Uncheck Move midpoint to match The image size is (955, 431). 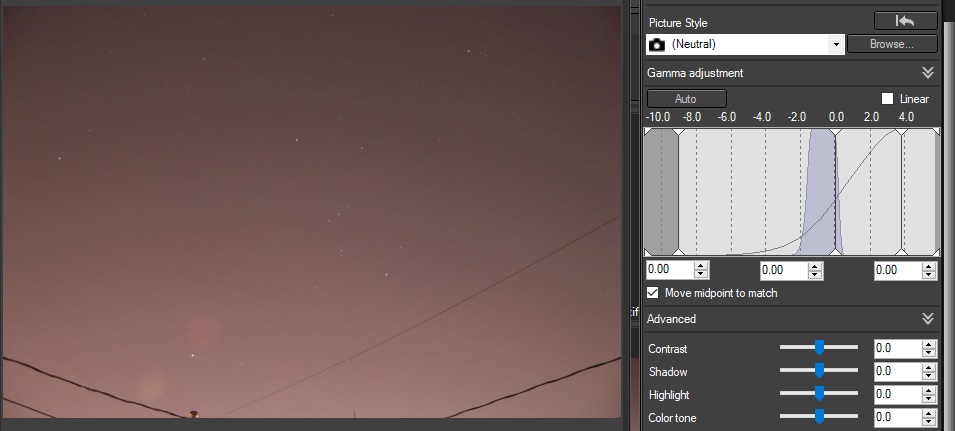(654, 293)
